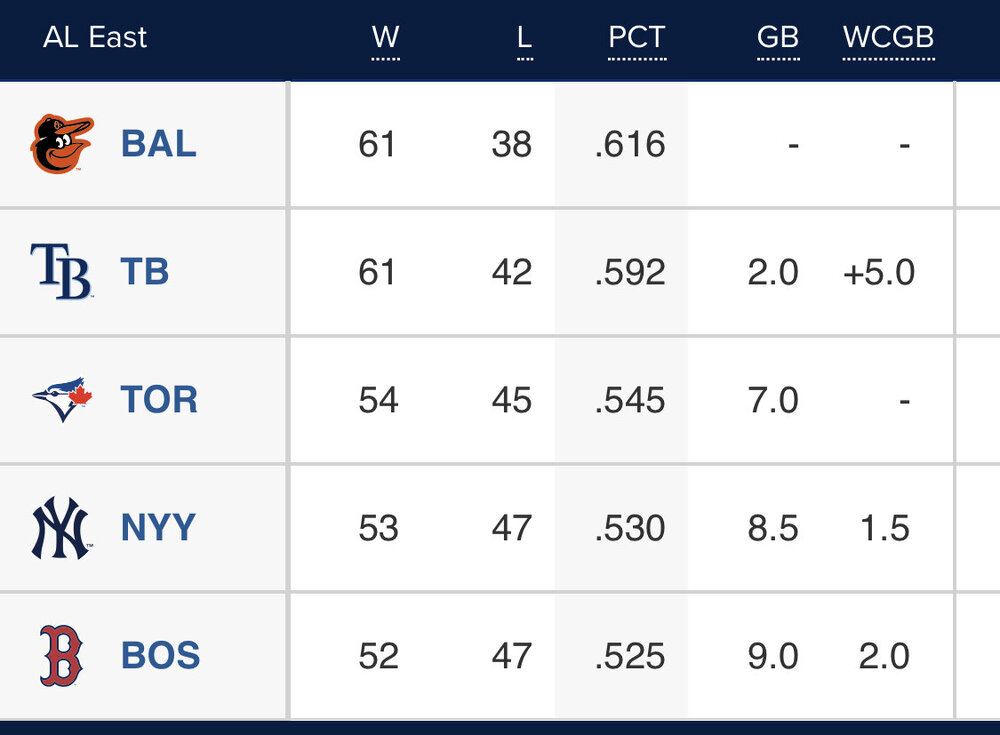
Task: Go to the TOR team page
Action: 159,400
